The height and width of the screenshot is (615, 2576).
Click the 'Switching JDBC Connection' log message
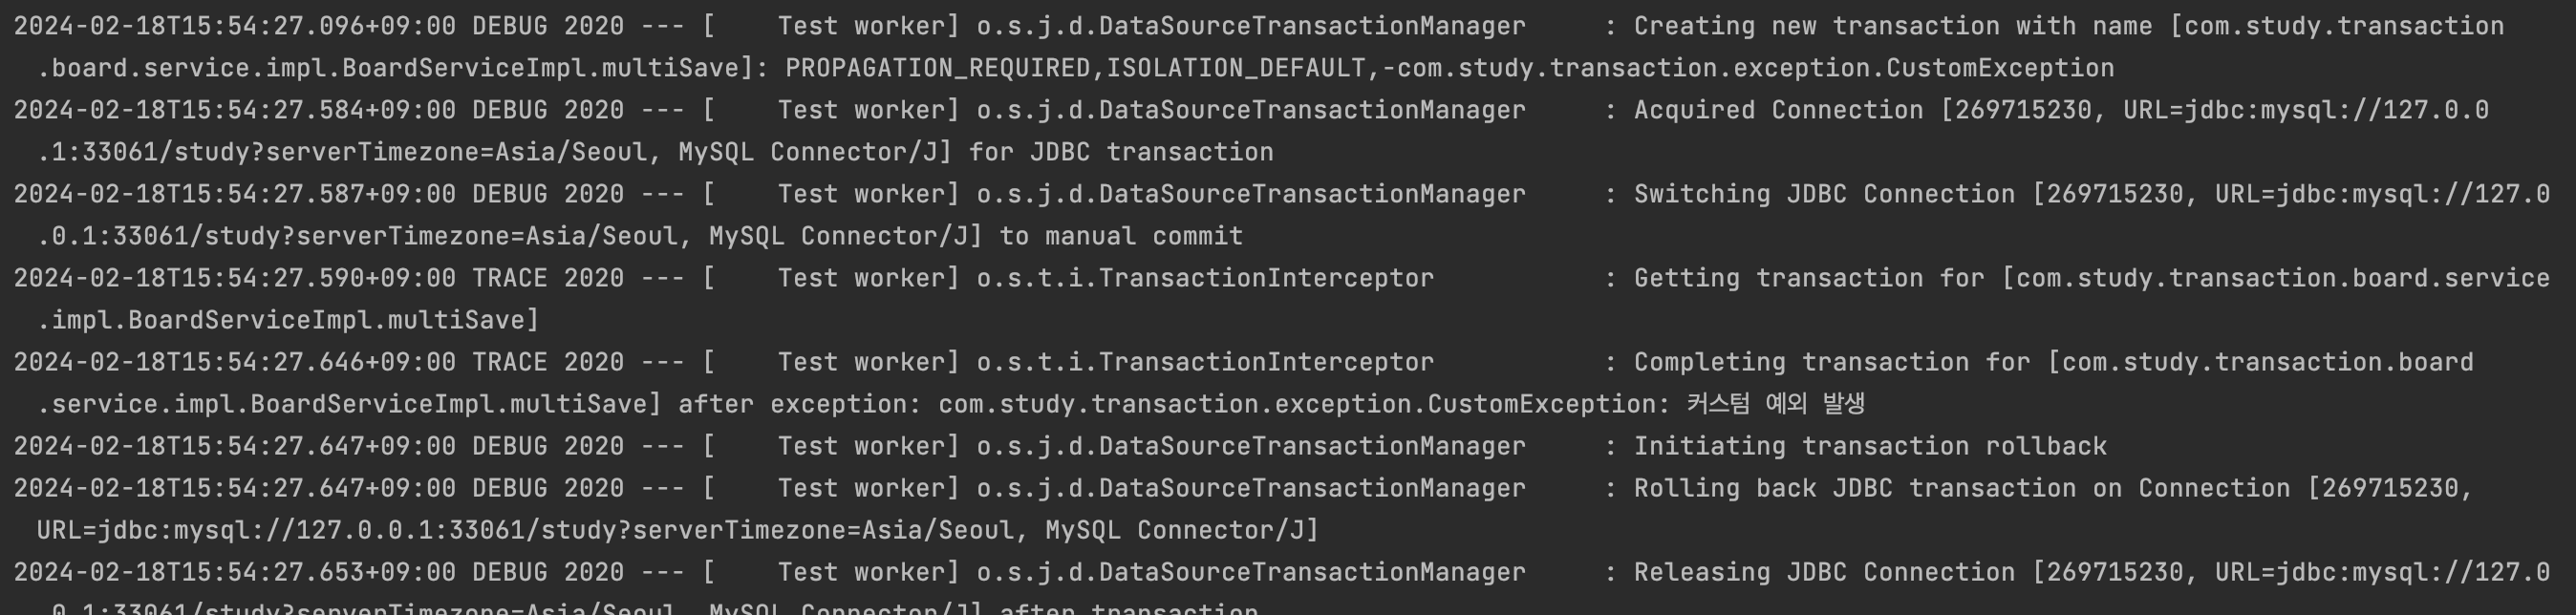pos(1824,194)
